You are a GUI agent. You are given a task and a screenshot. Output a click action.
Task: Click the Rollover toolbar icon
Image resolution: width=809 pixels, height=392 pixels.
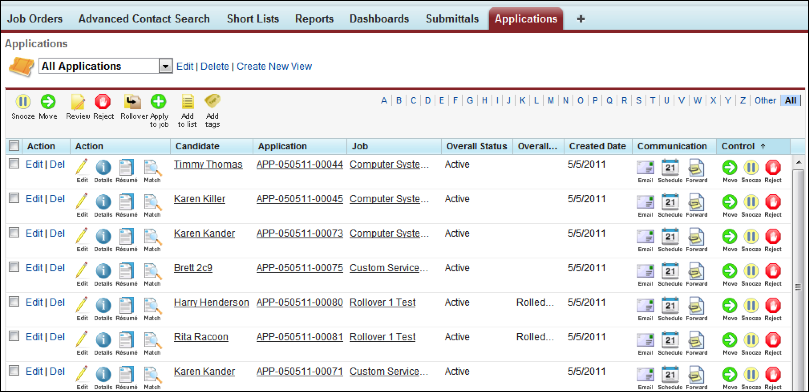tap(133, 102)
